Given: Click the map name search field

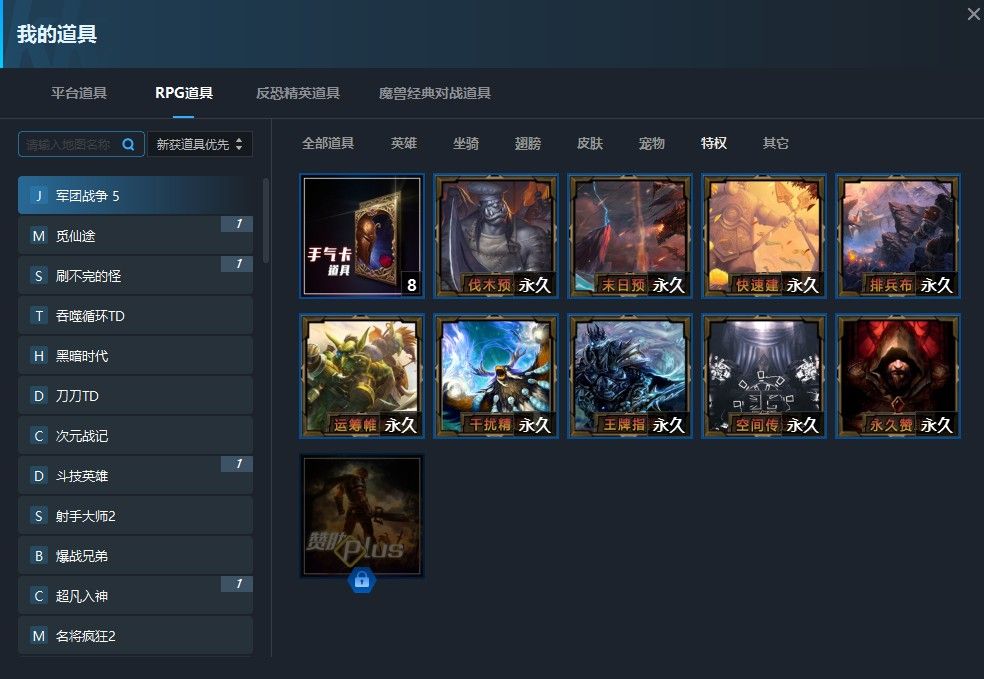Looking at the screenshot, I should point(70,145).
